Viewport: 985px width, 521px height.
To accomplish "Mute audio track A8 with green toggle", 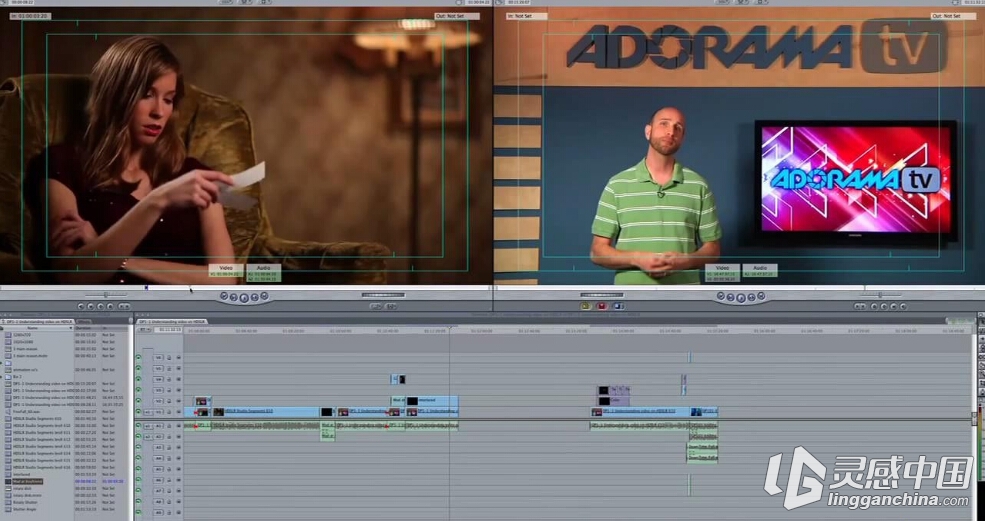I will [x=138, y=501].
